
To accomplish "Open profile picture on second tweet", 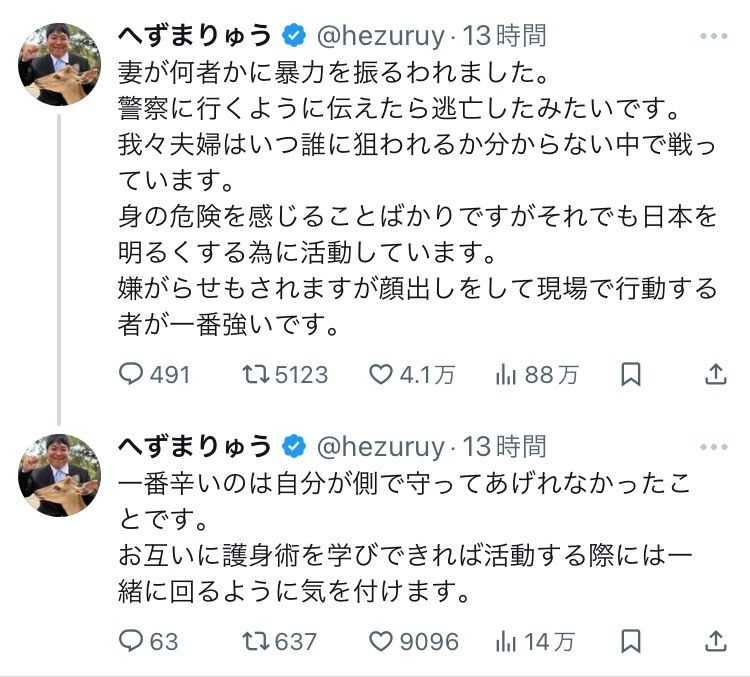I will click(60, 474).
